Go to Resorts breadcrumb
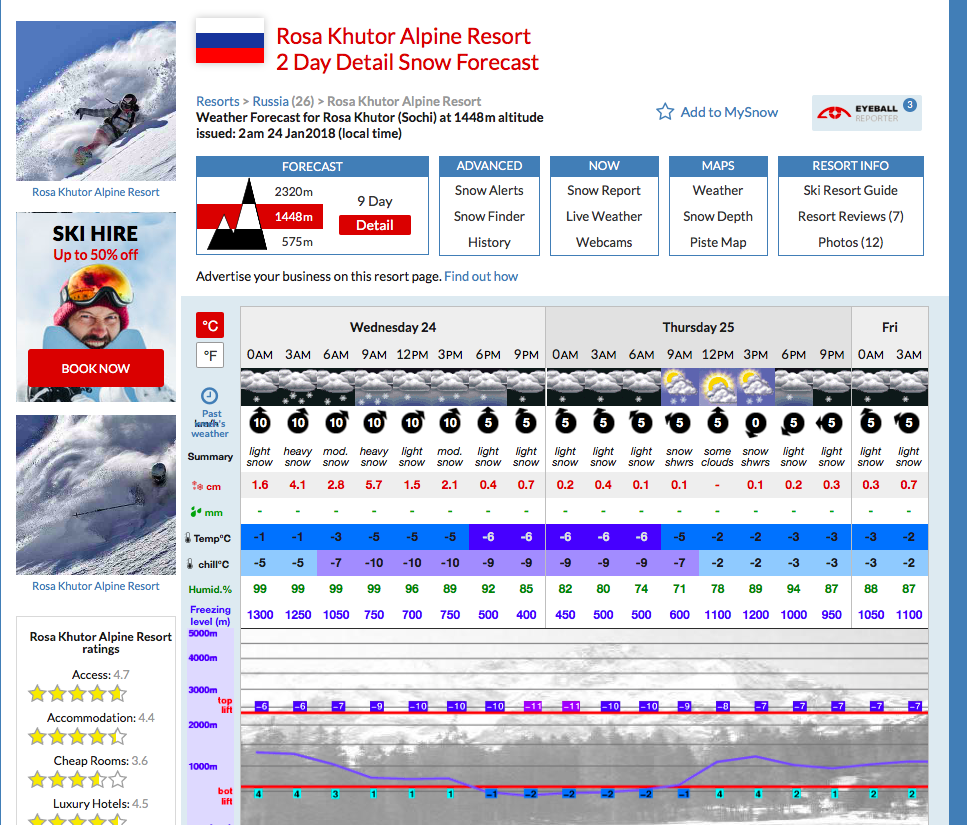967x825 pixels. 218,101
